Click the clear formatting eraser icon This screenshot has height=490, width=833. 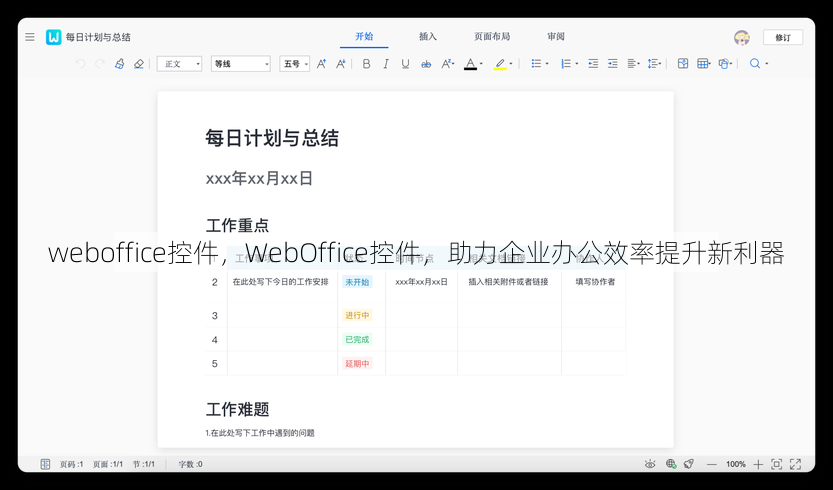coord(139,64)
